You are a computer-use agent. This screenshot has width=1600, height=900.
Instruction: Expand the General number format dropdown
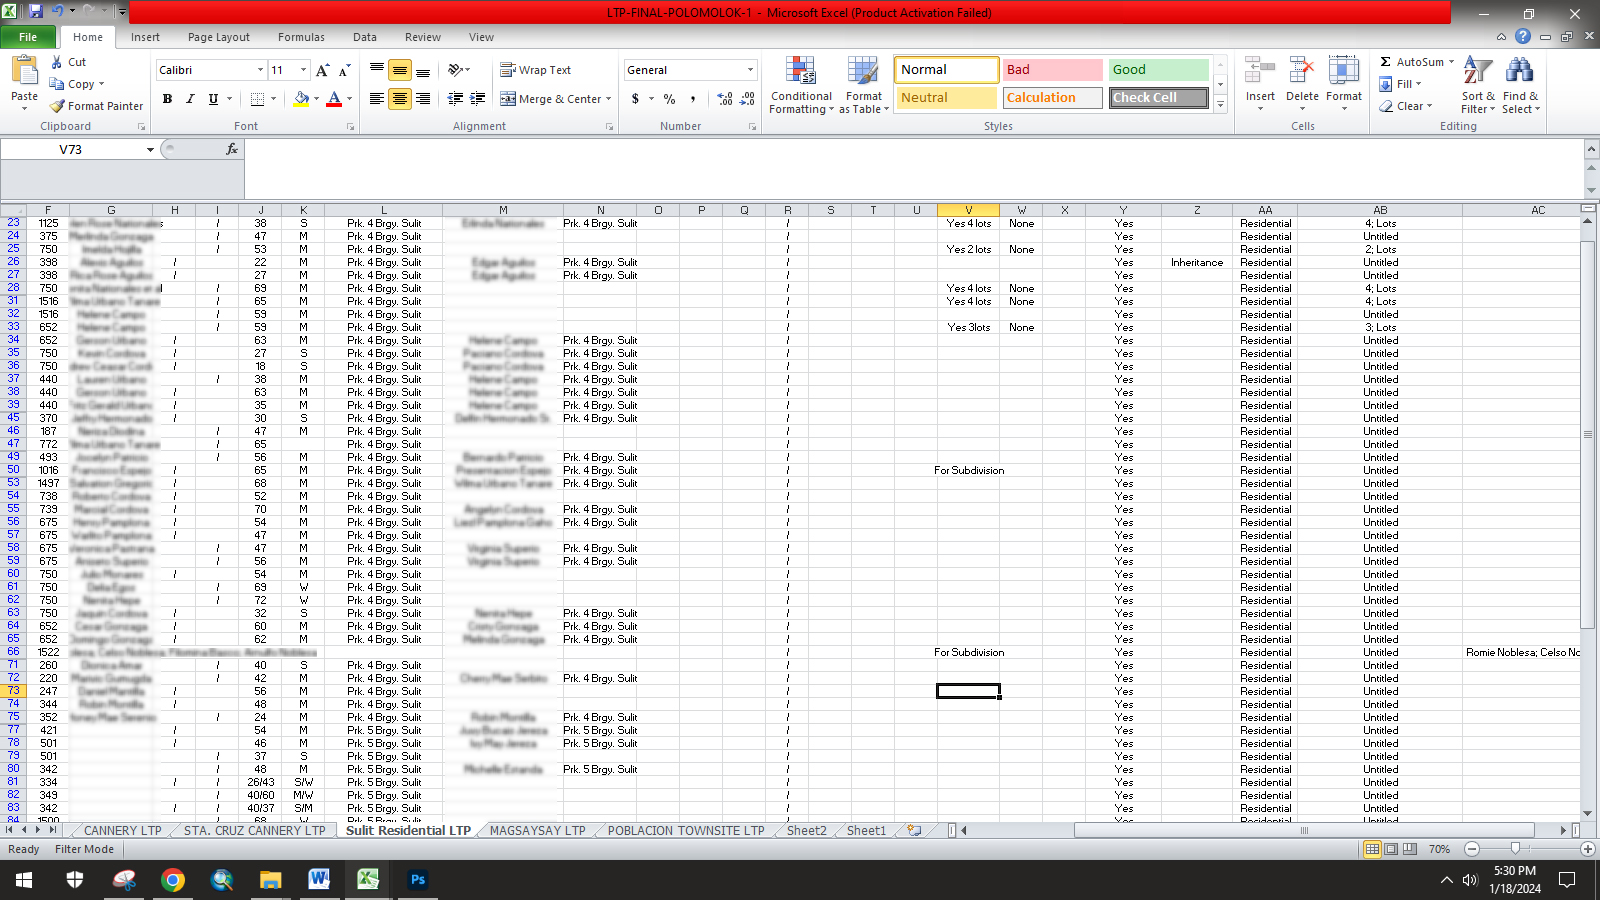pos(750,70)
